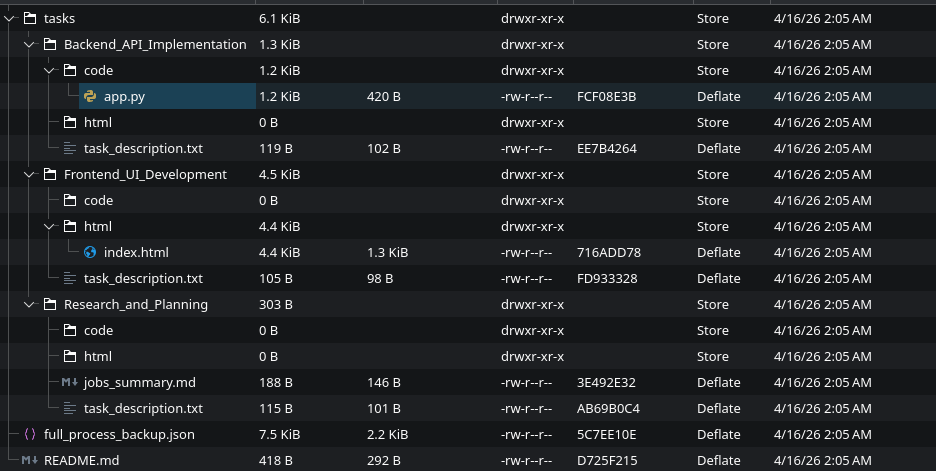Image resolution: width=936 pixels, height=471 pixels.
Task: Select the app.py file row
Action: point(125,97)
